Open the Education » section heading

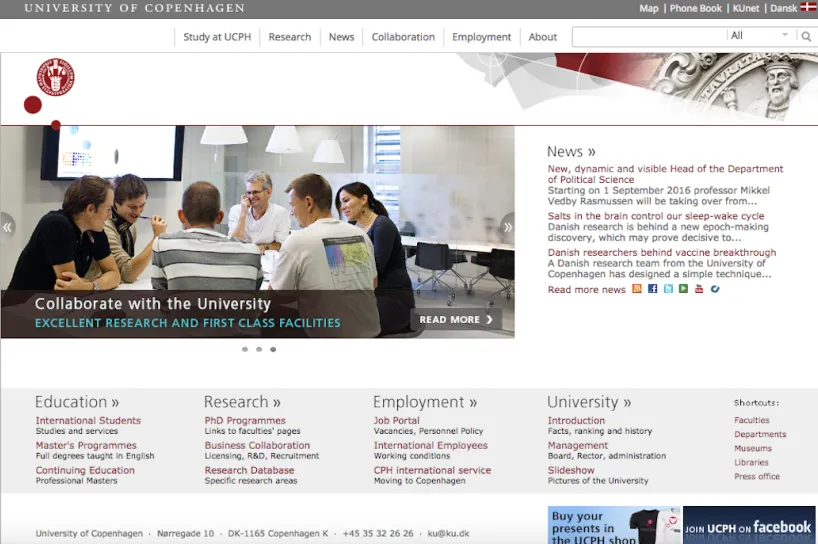(77, 402)
